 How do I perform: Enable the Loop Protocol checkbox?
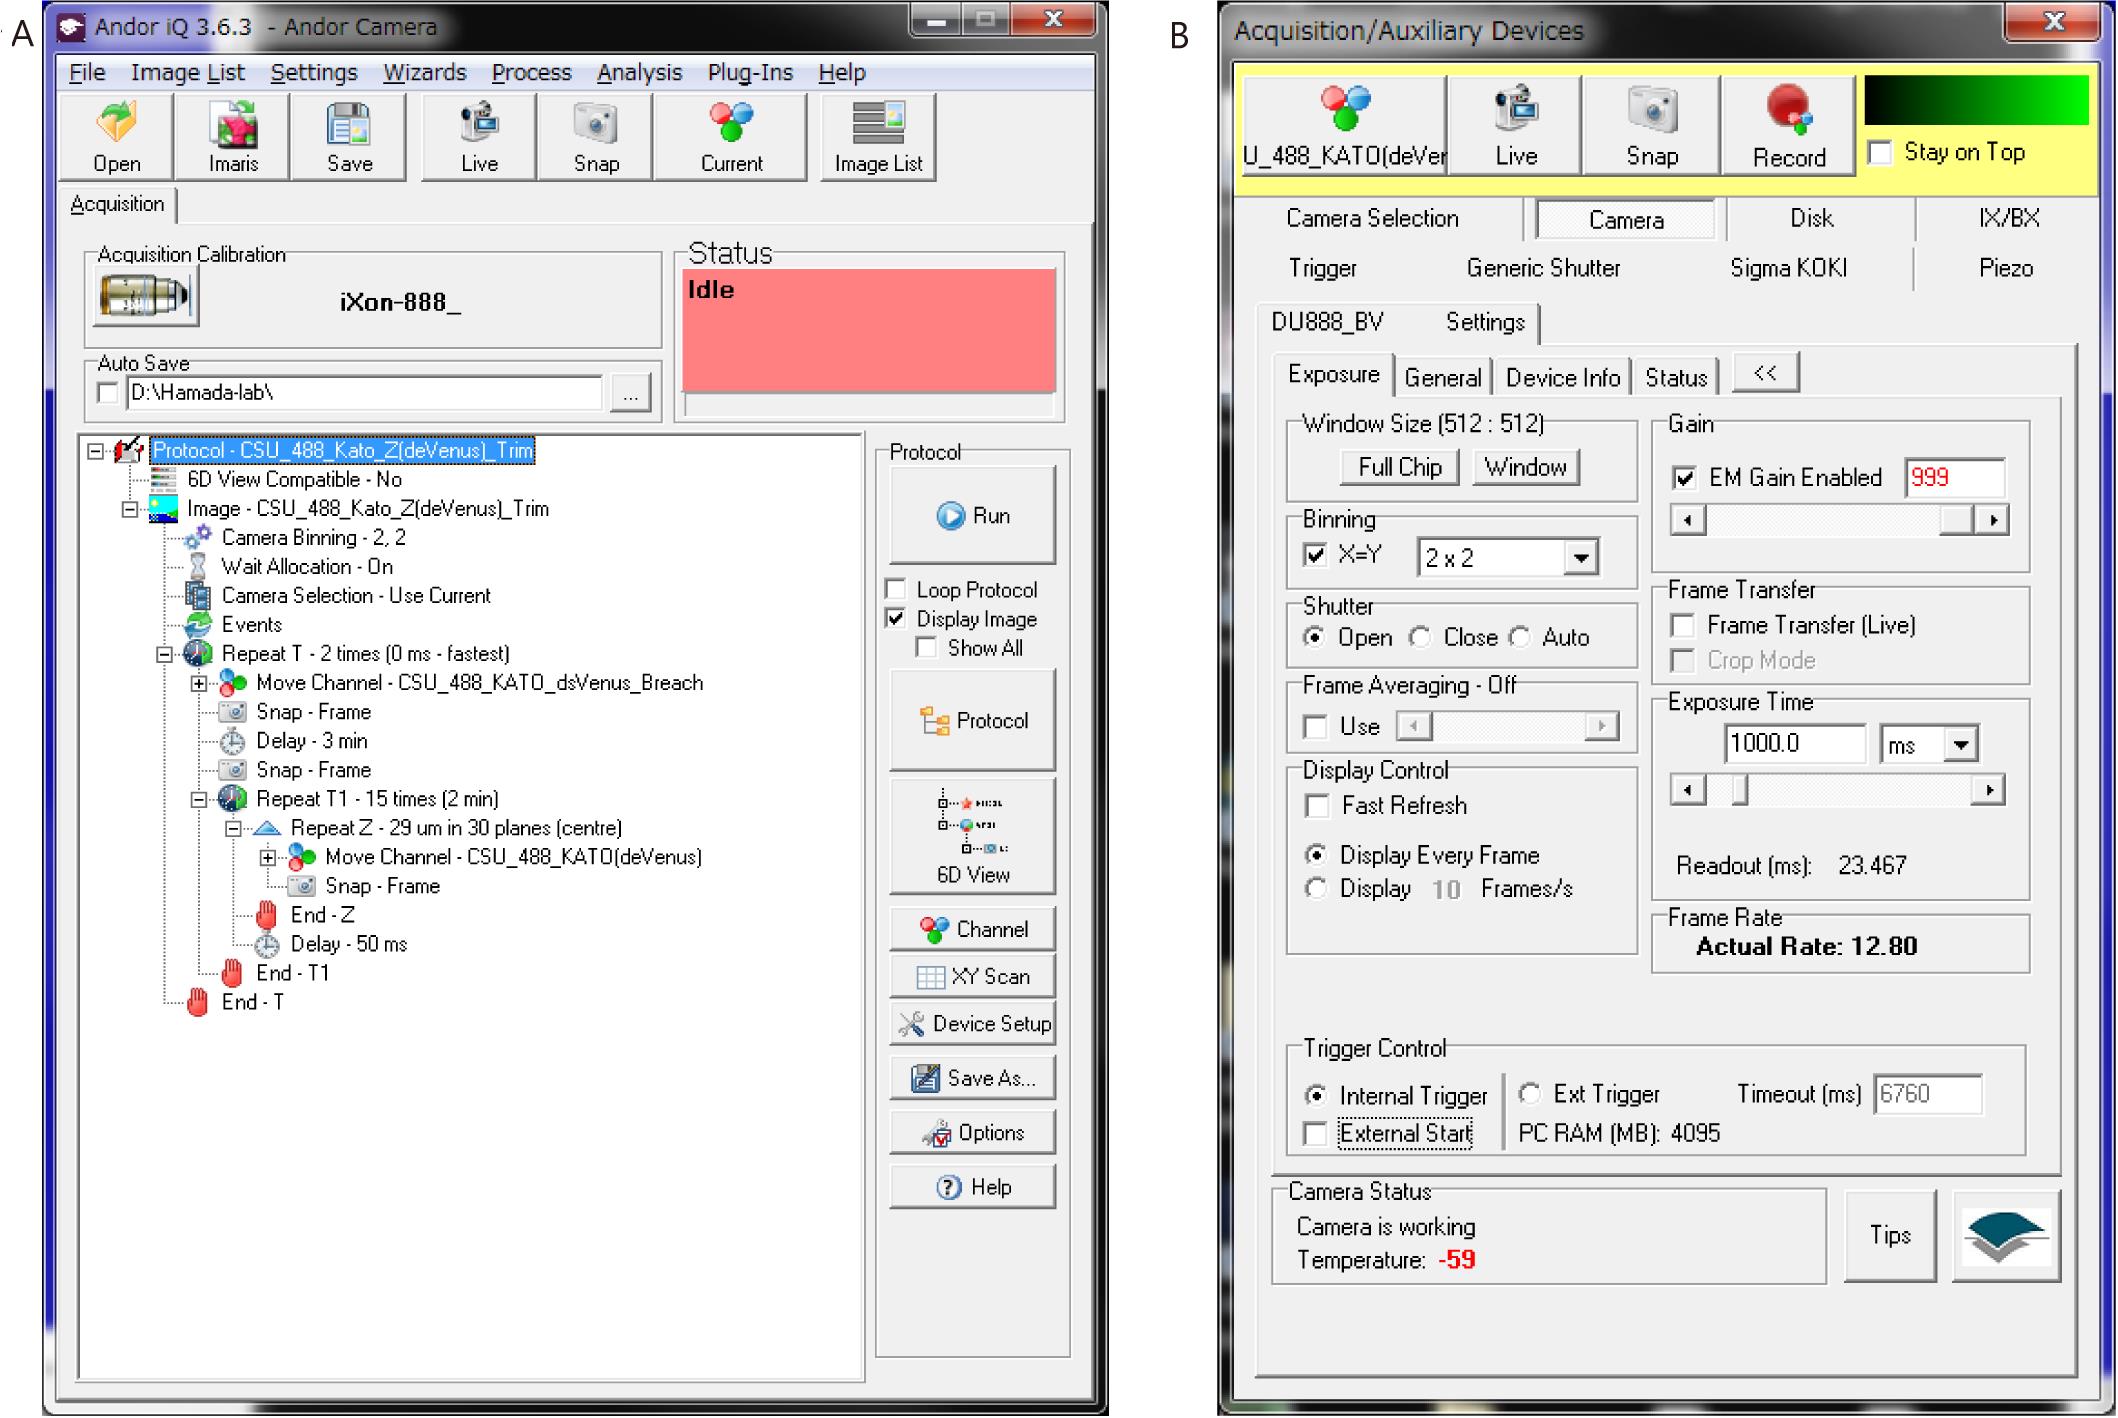pyautogui.click(x=896, y=589)
